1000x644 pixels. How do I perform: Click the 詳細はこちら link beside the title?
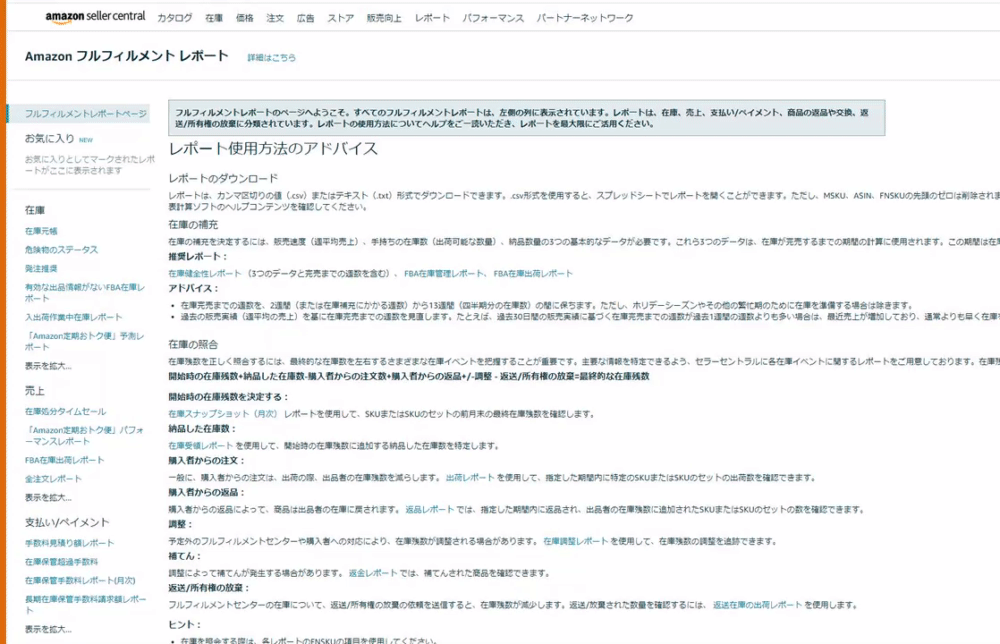[x=272, y=57]
